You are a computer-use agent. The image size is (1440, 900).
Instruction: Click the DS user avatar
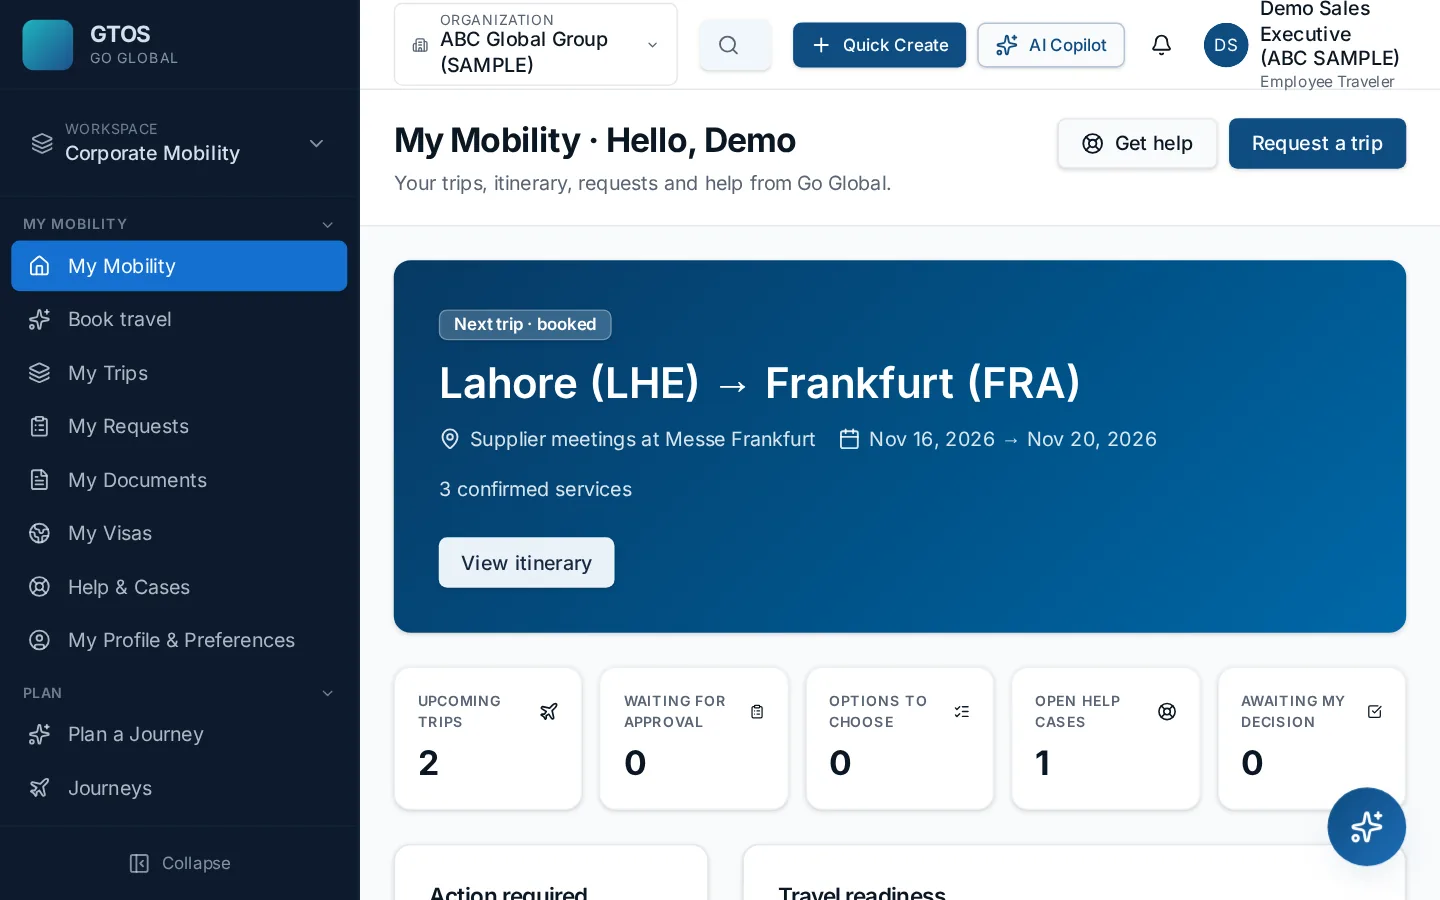pyautogui.click(x=1226, y=45)
